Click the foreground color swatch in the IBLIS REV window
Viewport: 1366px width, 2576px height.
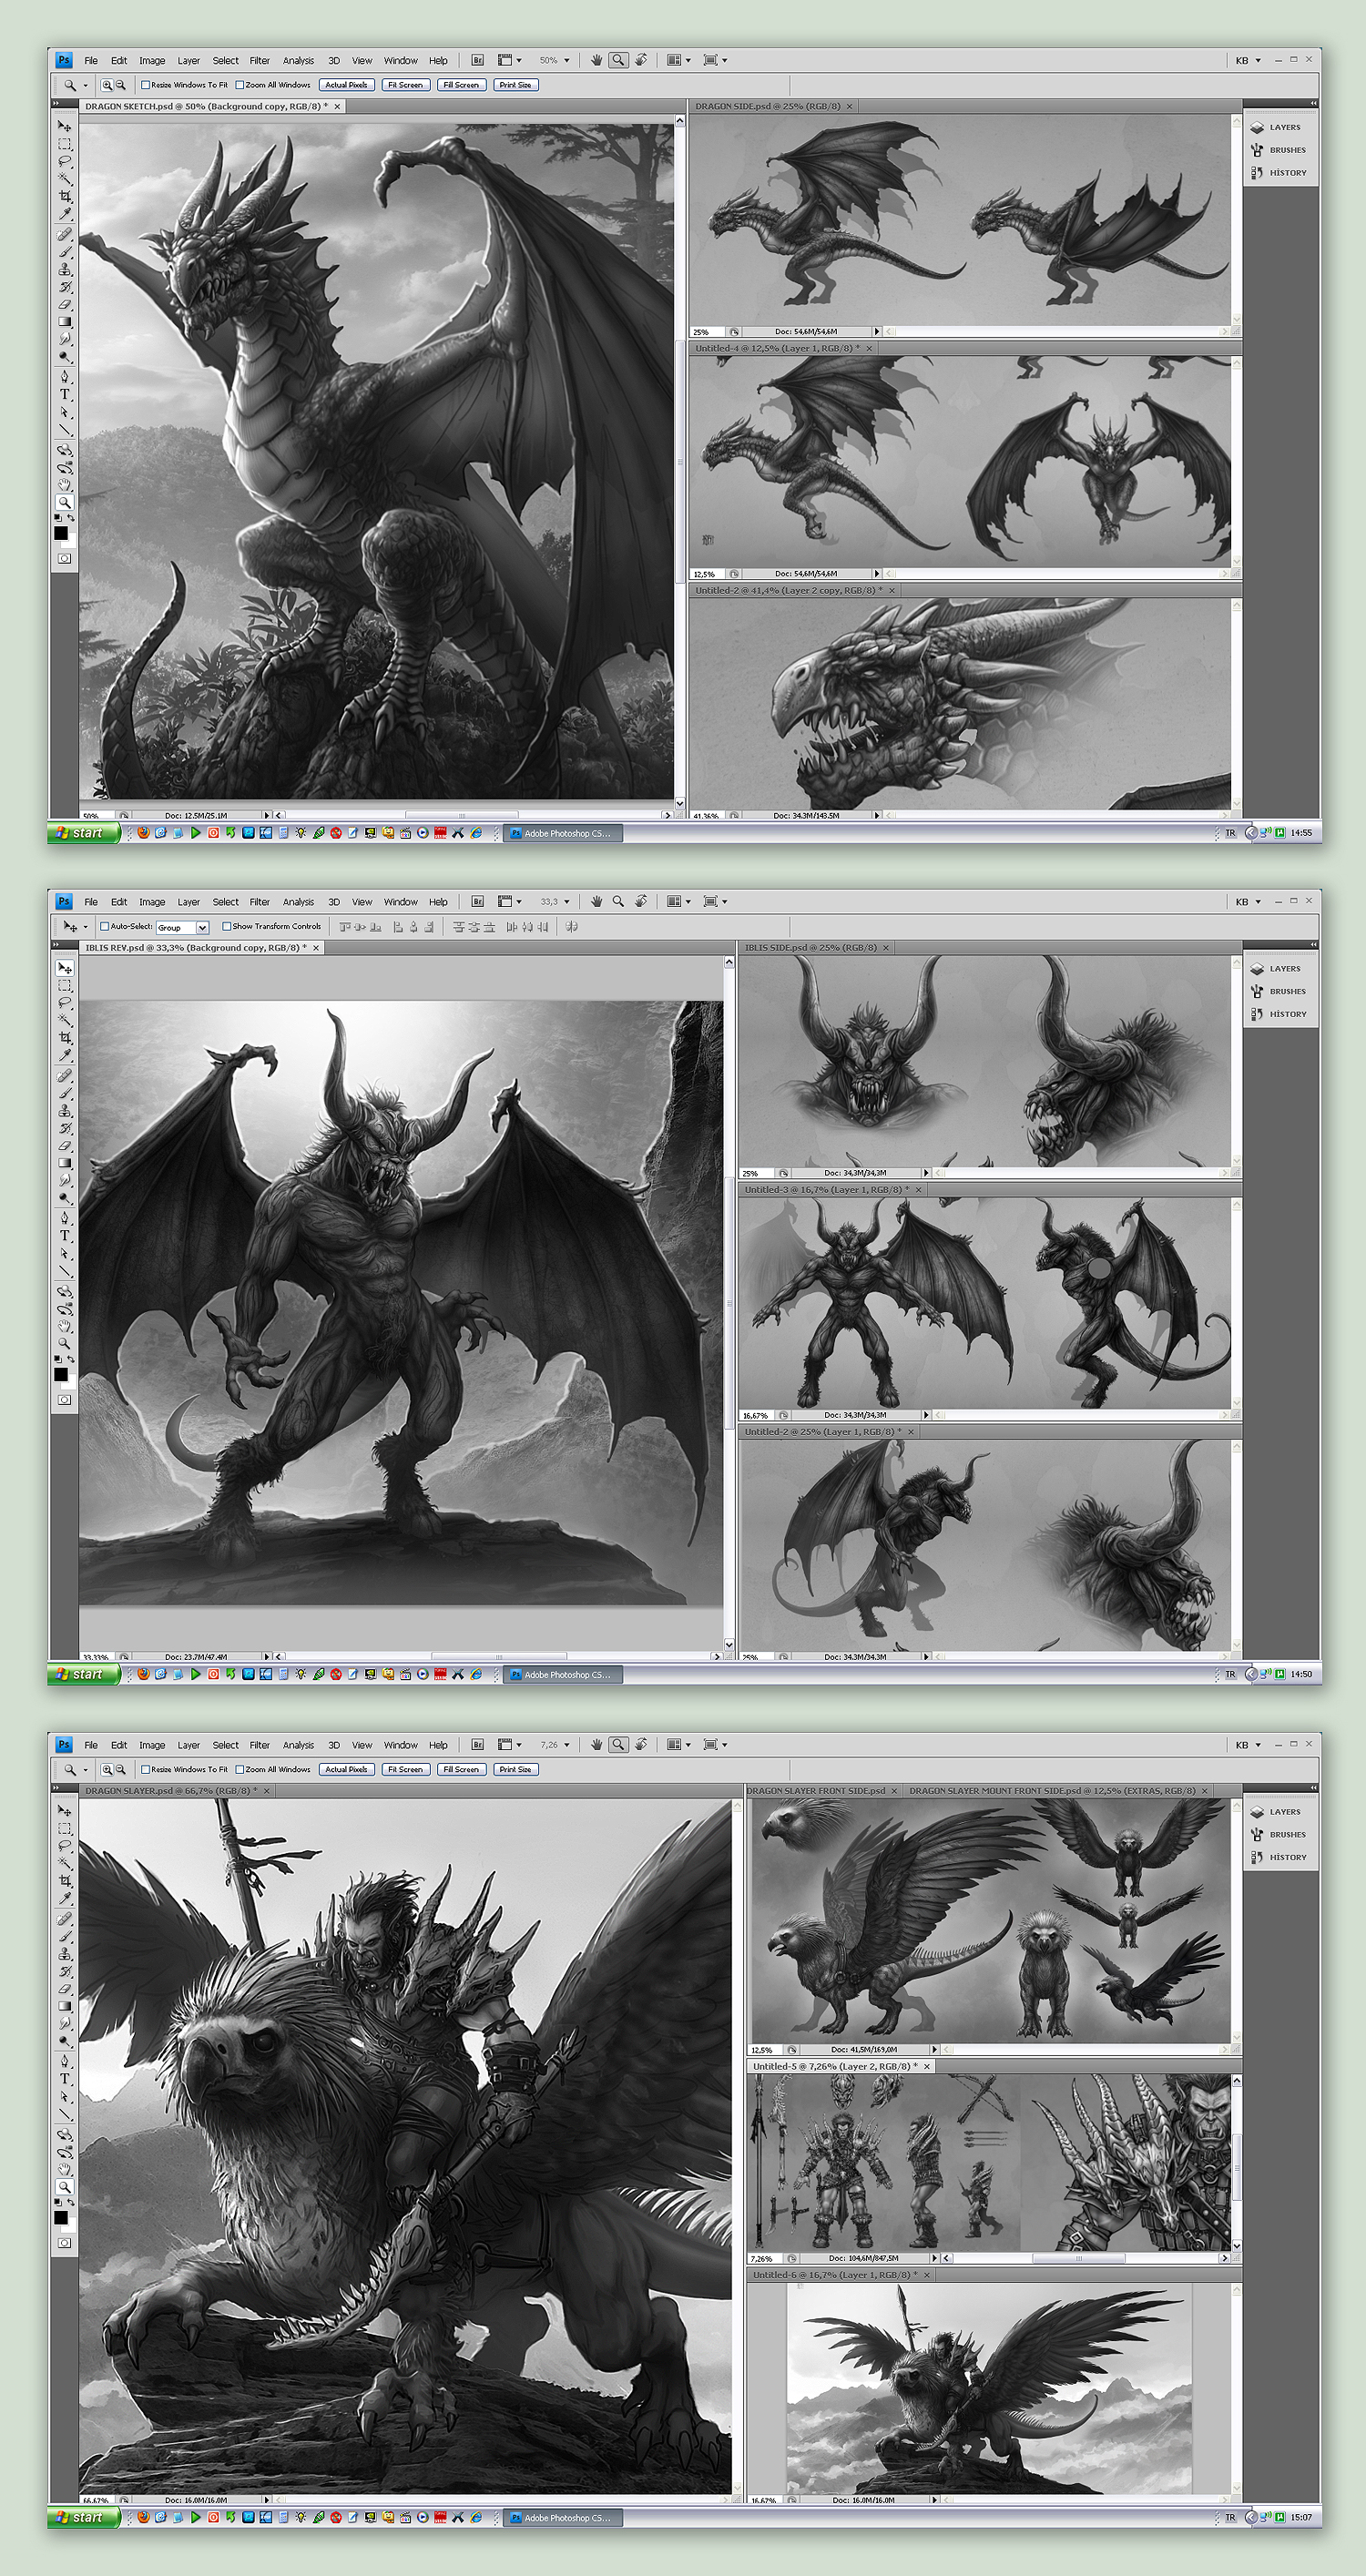click(x=61, y=1373)
